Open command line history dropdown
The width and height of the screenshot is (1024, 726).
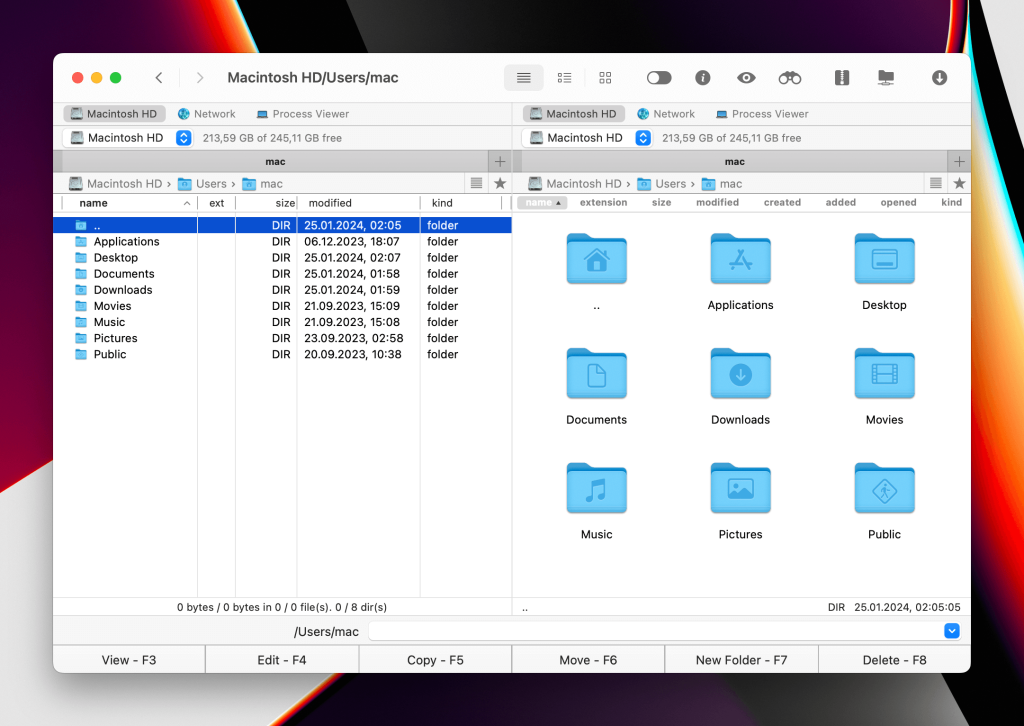(x=951, y=631)
